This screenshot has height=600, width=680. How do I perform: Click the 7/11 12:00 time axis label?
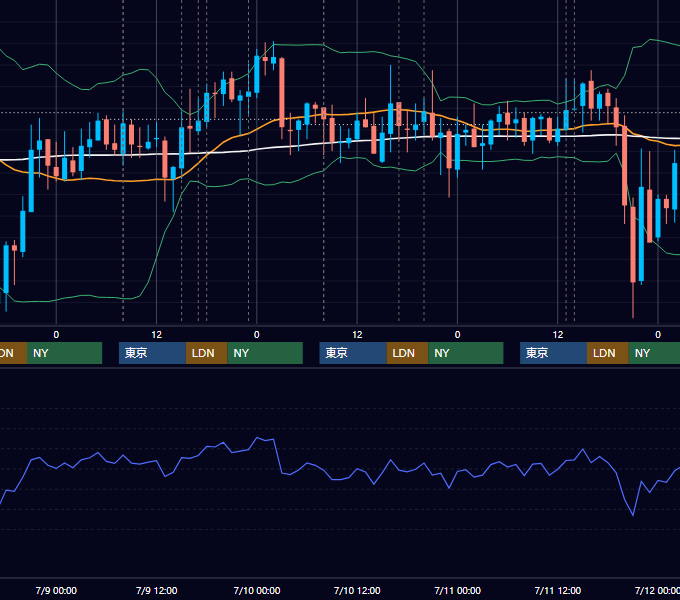[558, 590]
